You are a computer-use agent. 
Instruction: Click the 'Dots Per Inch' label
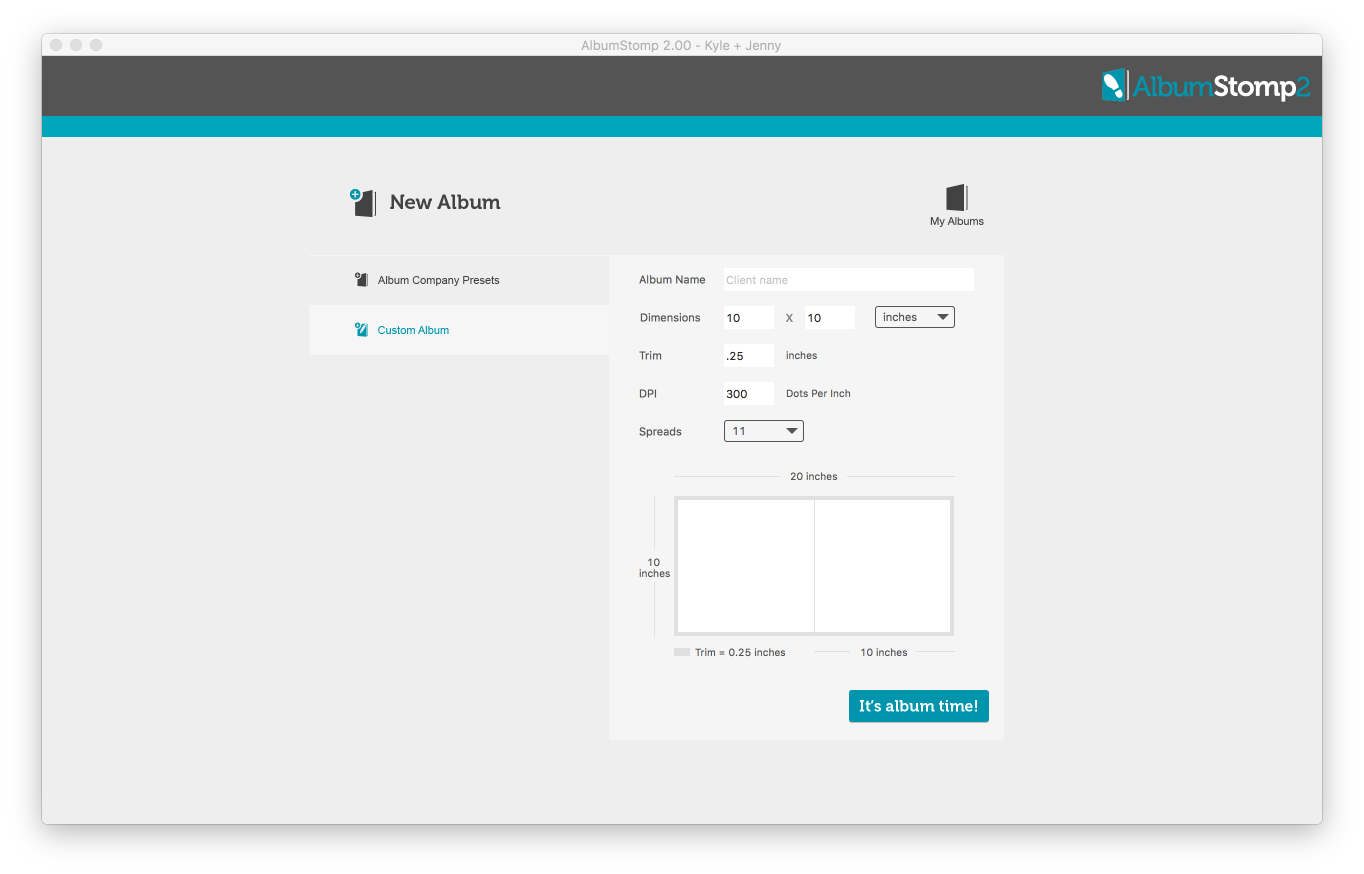818,394
